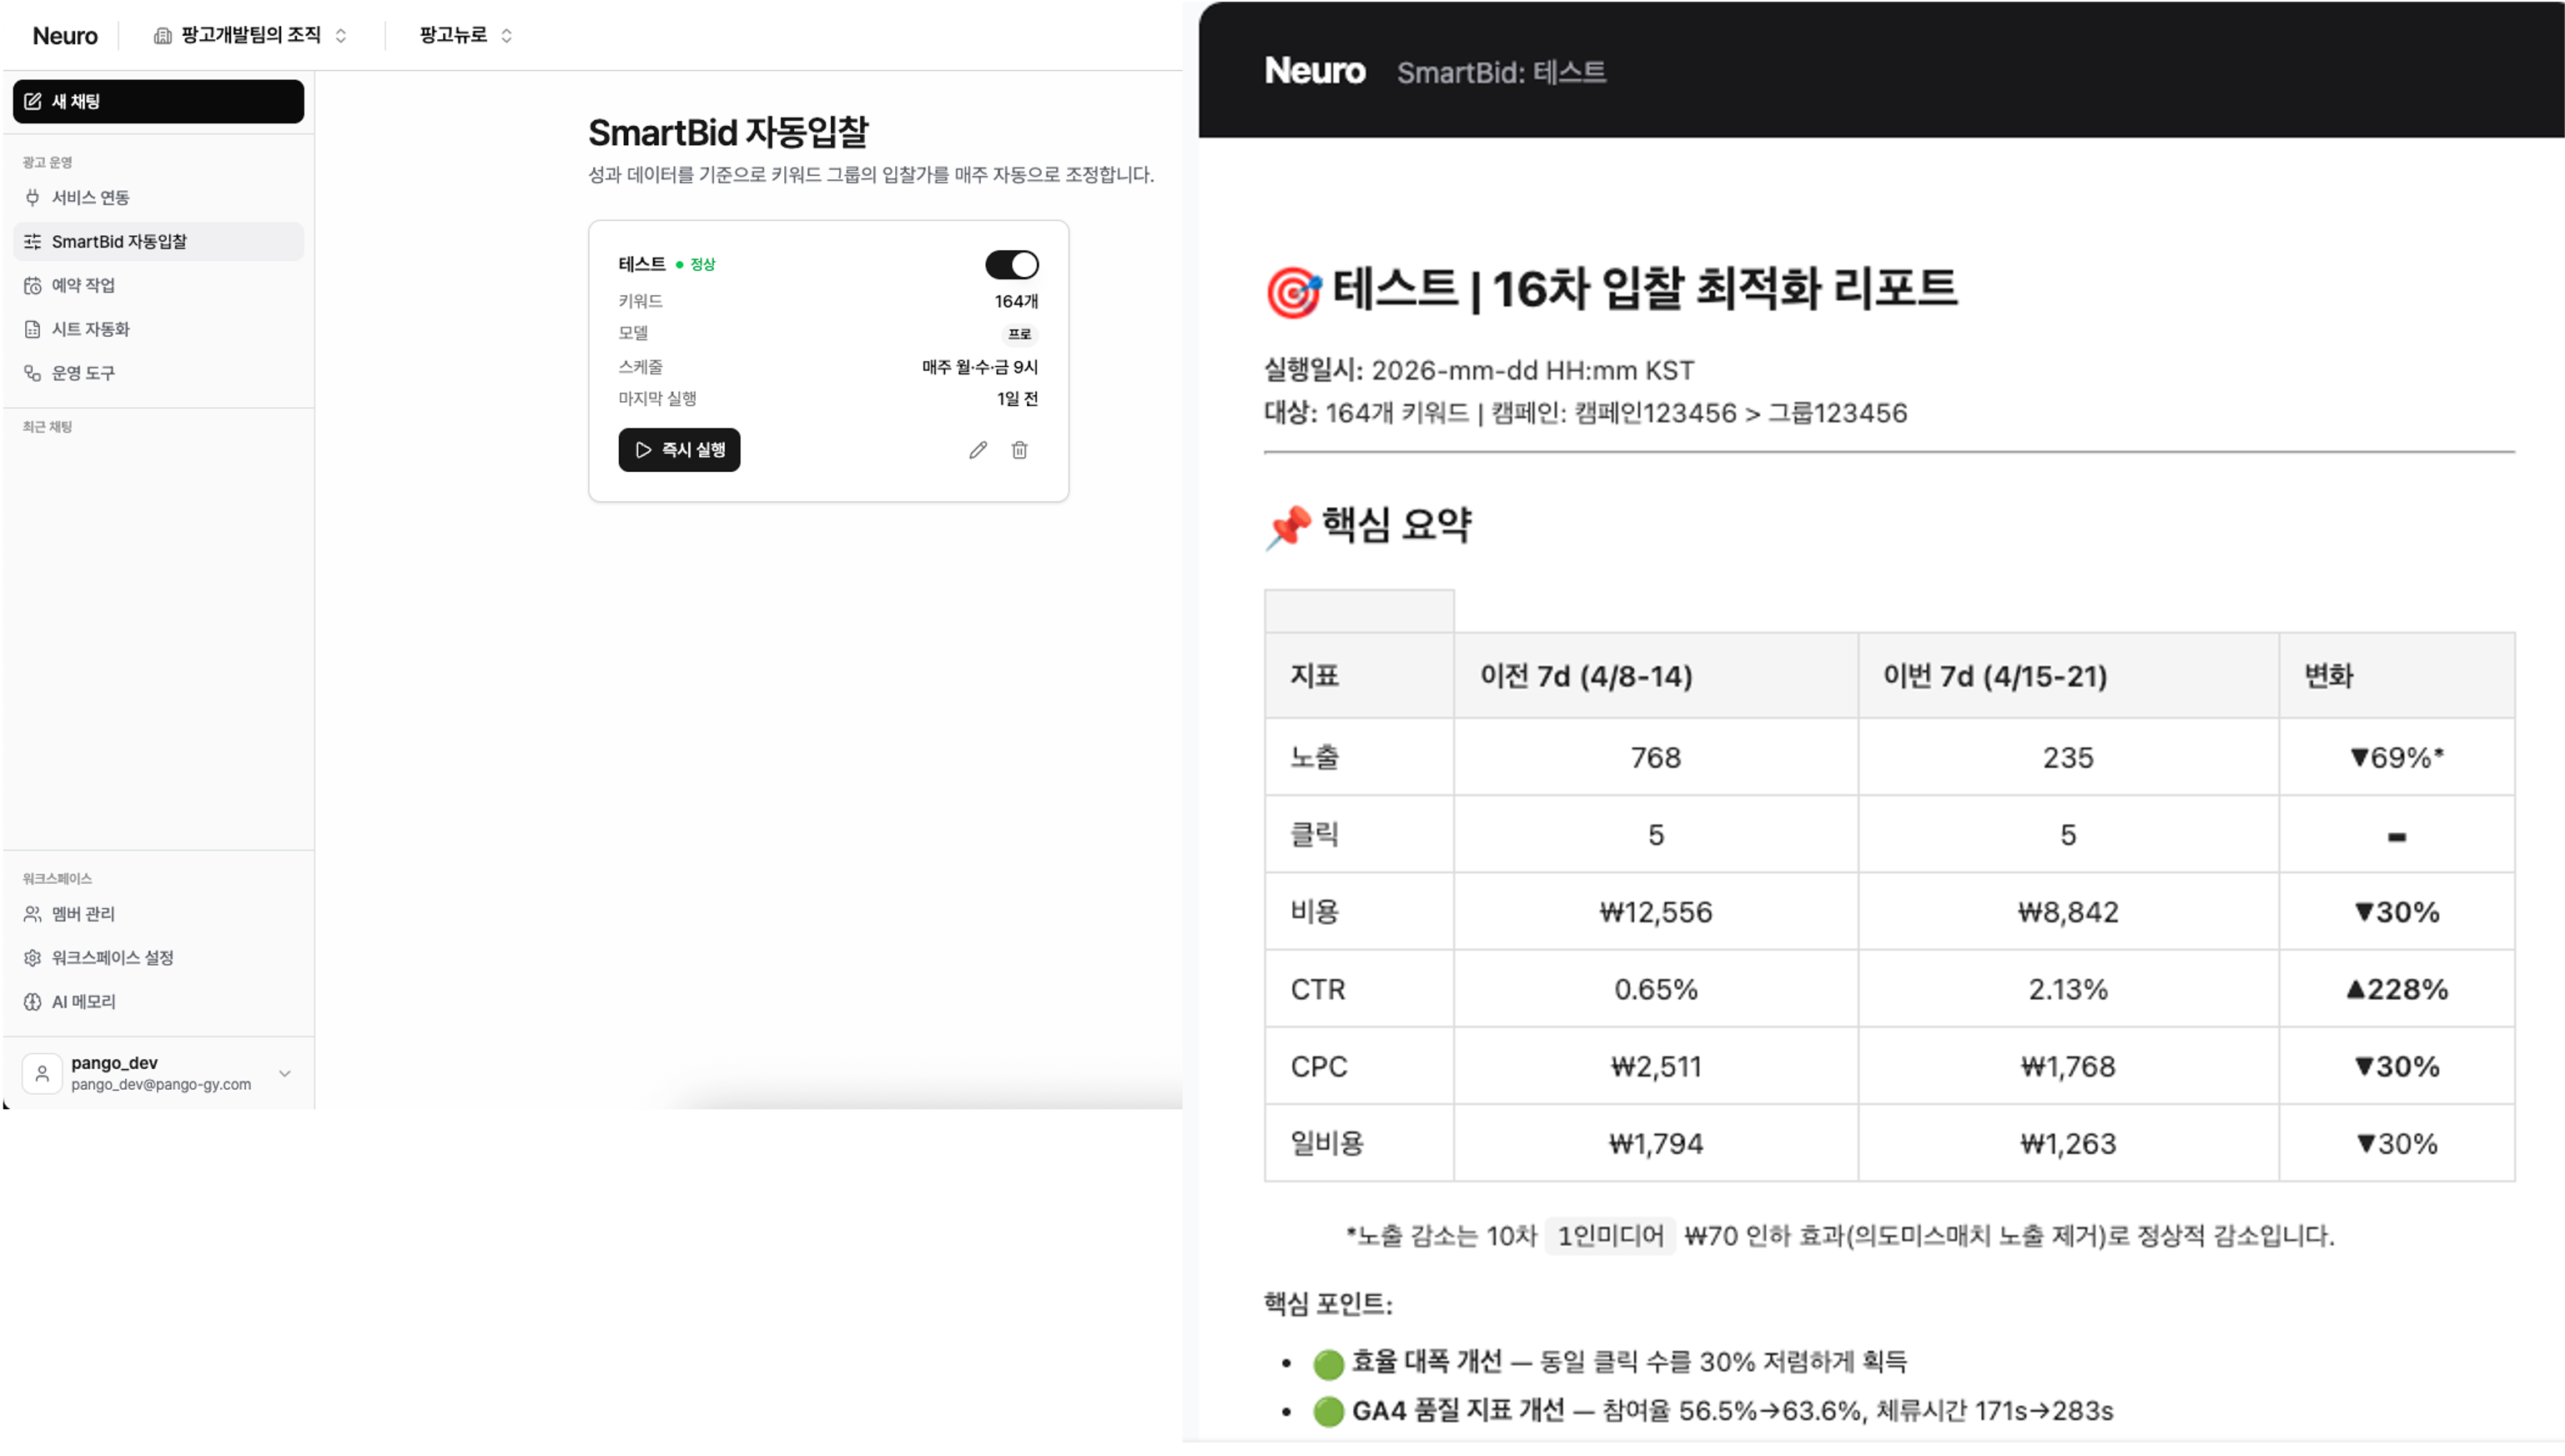Start a new chat with 새 채팅 button
Viewport: 2565px width, 1456px height.
[x=158, y=101]
